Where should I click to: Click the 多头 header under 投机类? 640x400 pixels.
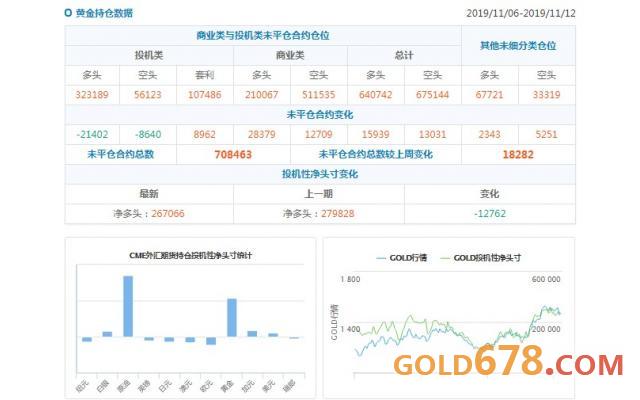click(92, 75)
